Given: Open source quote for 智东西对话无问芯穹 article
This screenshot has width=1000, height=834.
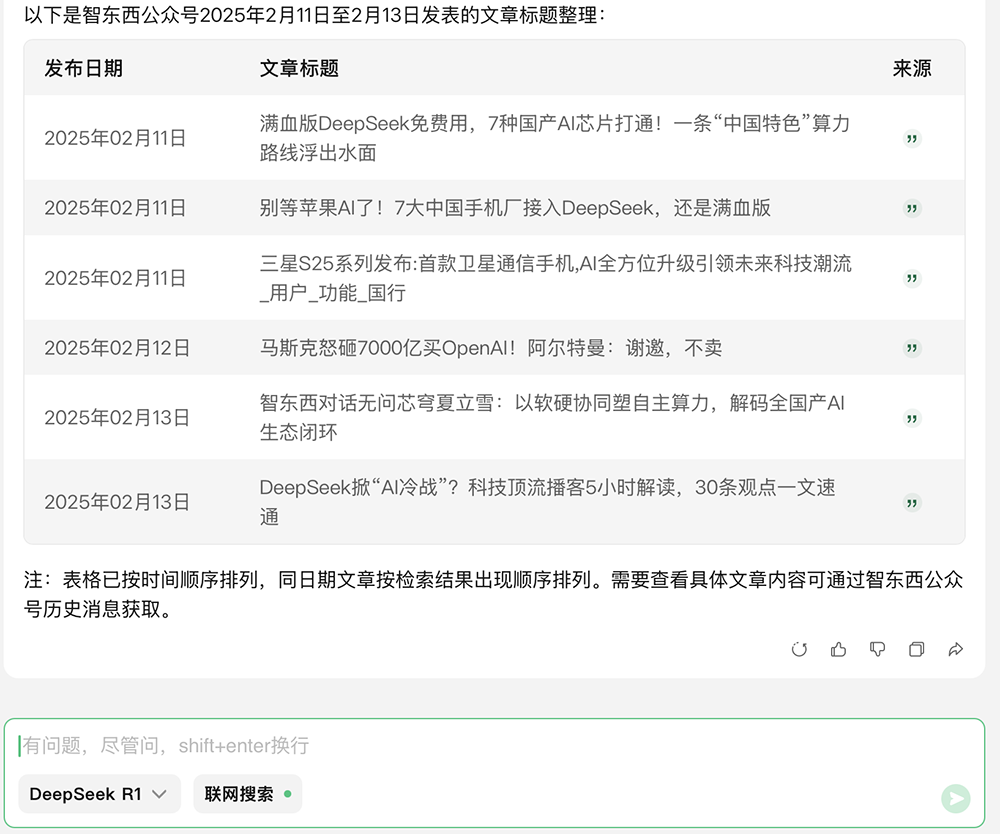Looking at the screenshot, I should [x=911, y=418].
